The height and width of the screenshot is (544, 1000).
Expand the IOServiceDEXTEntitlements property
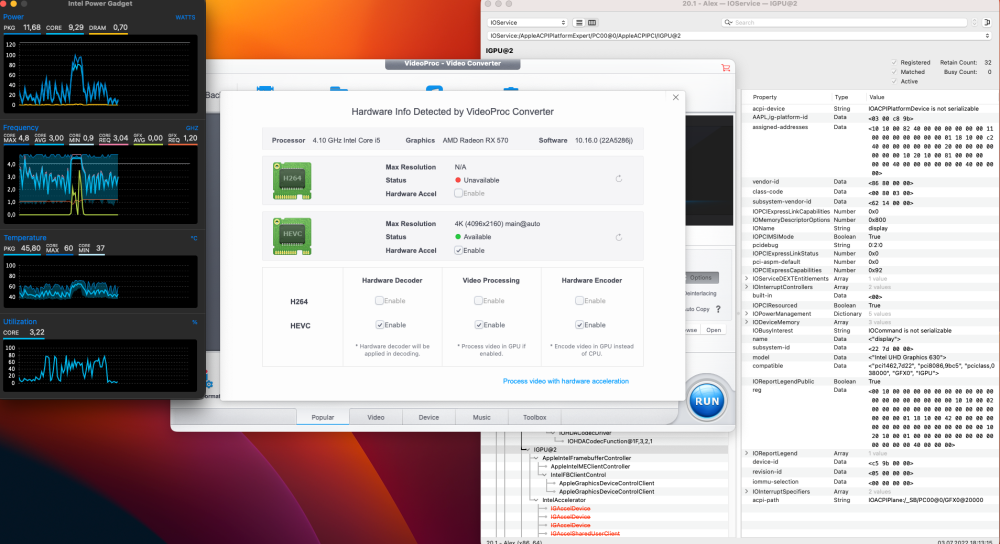click(746, 279)
